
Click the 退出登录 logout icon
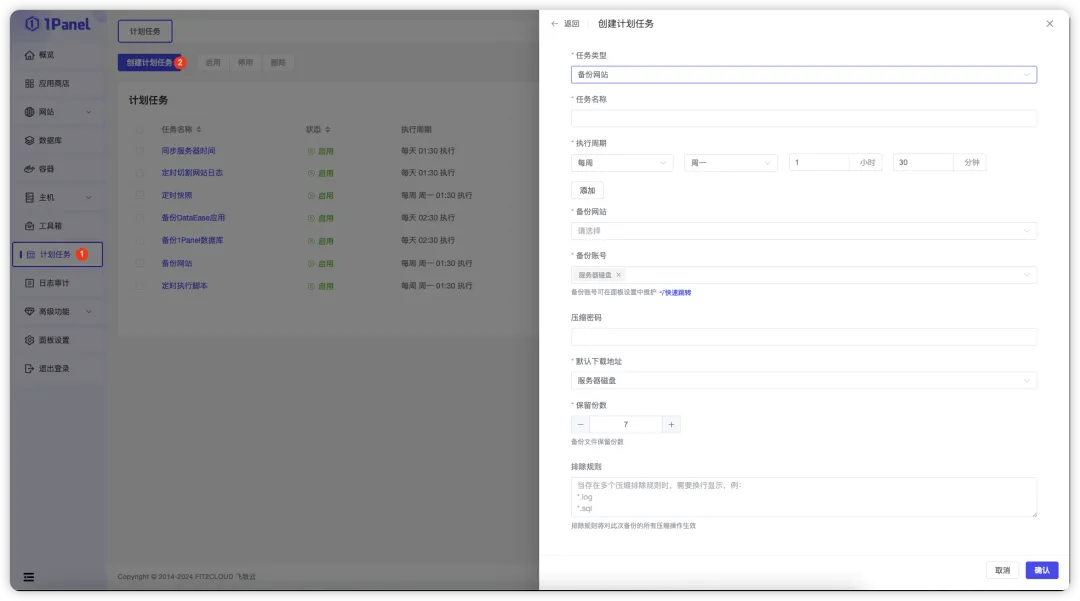[x=29, y=368]
